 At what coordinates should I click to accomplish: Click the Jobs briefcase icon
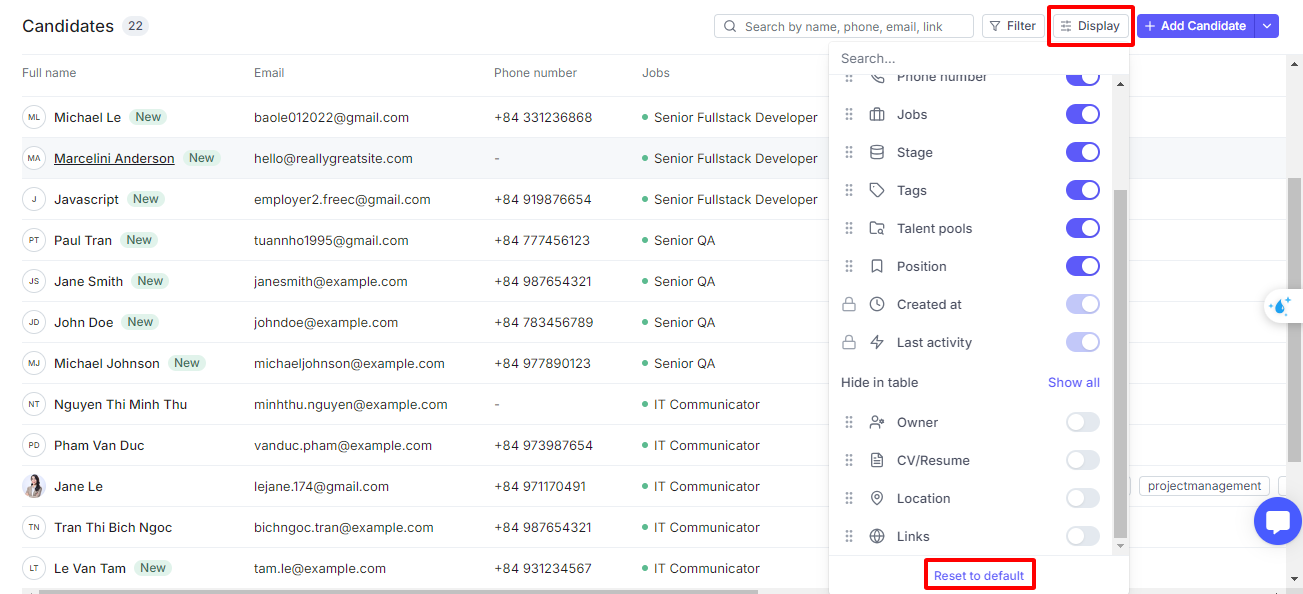[x=877, y=115]
